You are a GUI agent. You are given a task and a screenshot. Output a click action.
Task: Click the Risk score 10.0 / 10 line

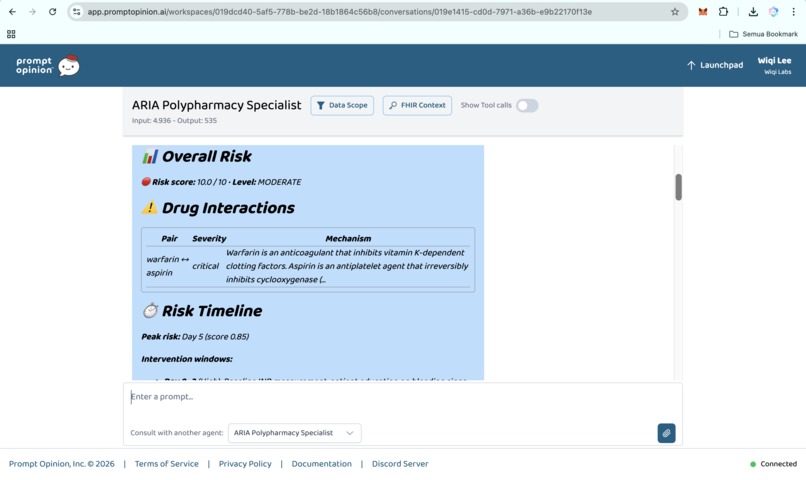(222, 182)
